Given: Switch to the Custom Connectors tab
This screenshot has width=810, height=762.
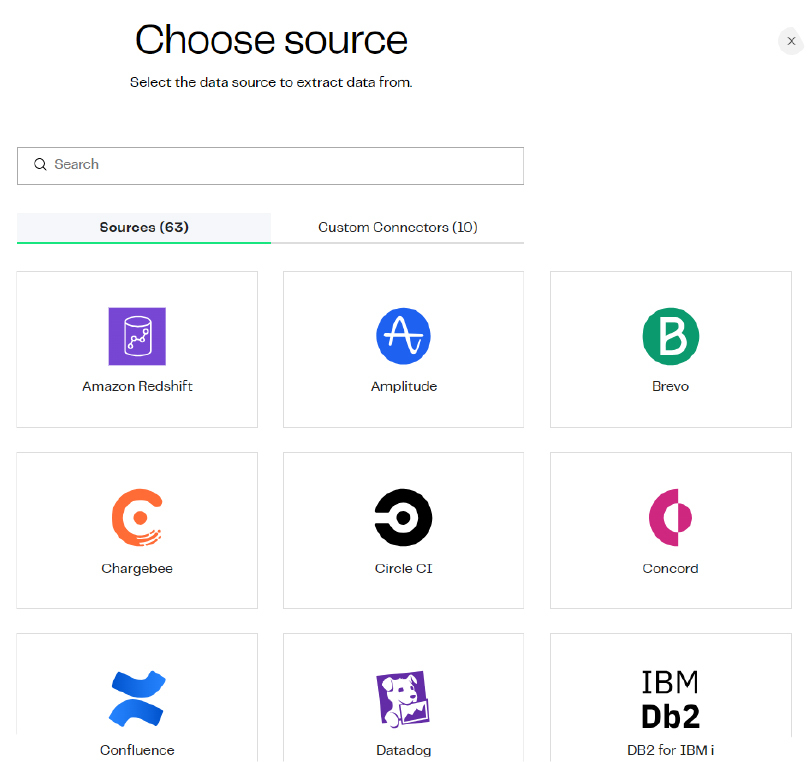Looking at the screenshot, I should [397, 228].
